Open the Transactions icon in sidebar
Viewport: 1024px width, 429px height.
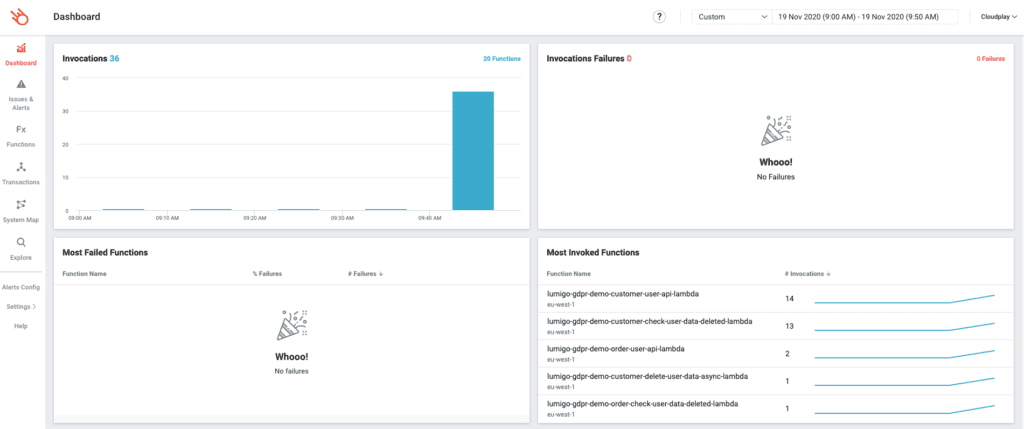[21, 167]
